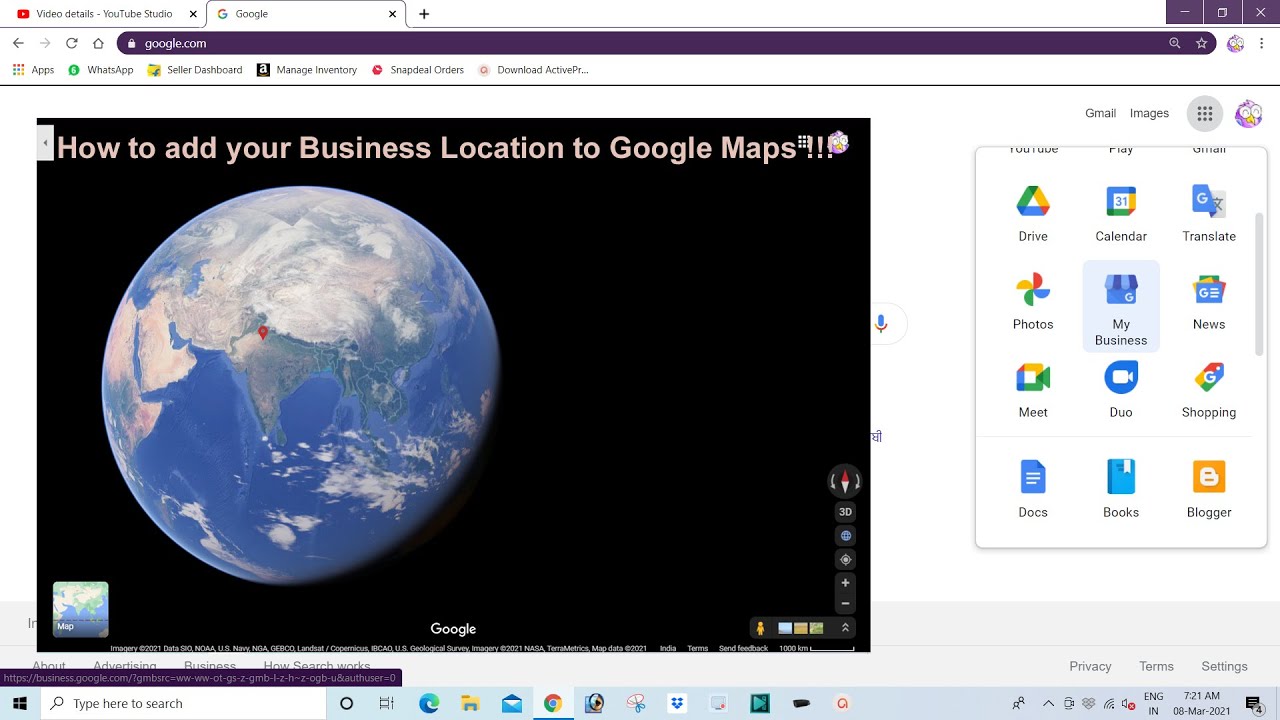
Task: Select the Google browser tab
Action: (x=306, y=14)
